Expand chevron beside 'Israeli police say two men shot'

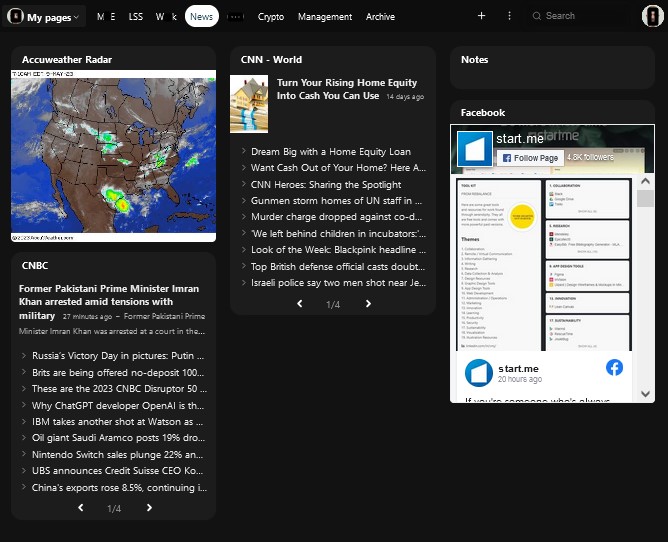pos(244,282)
